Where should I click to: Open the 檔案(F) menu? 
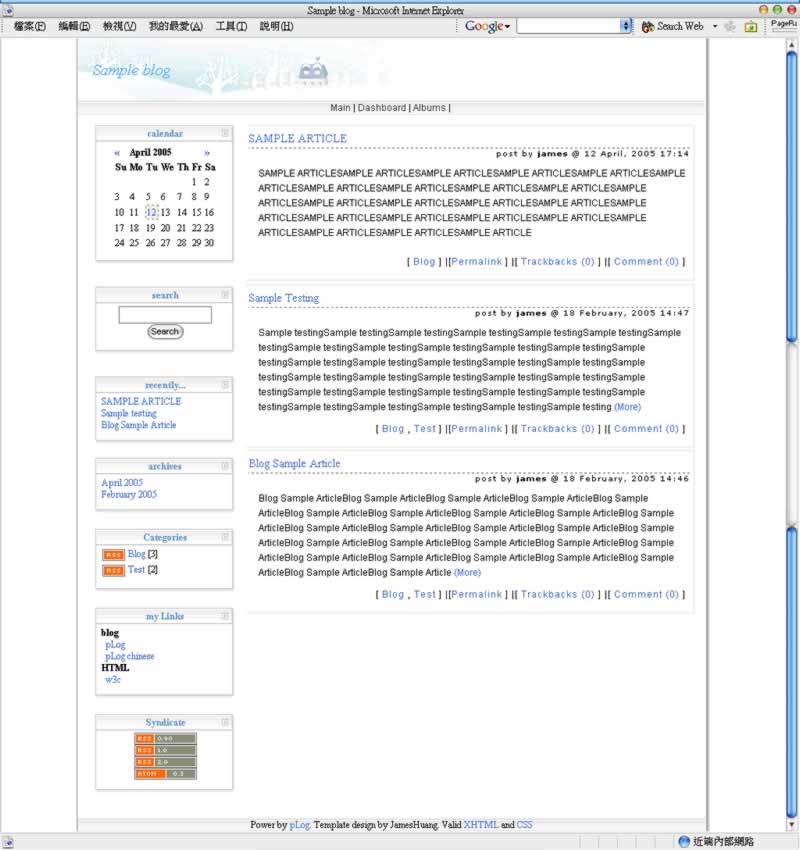[30, 26]
